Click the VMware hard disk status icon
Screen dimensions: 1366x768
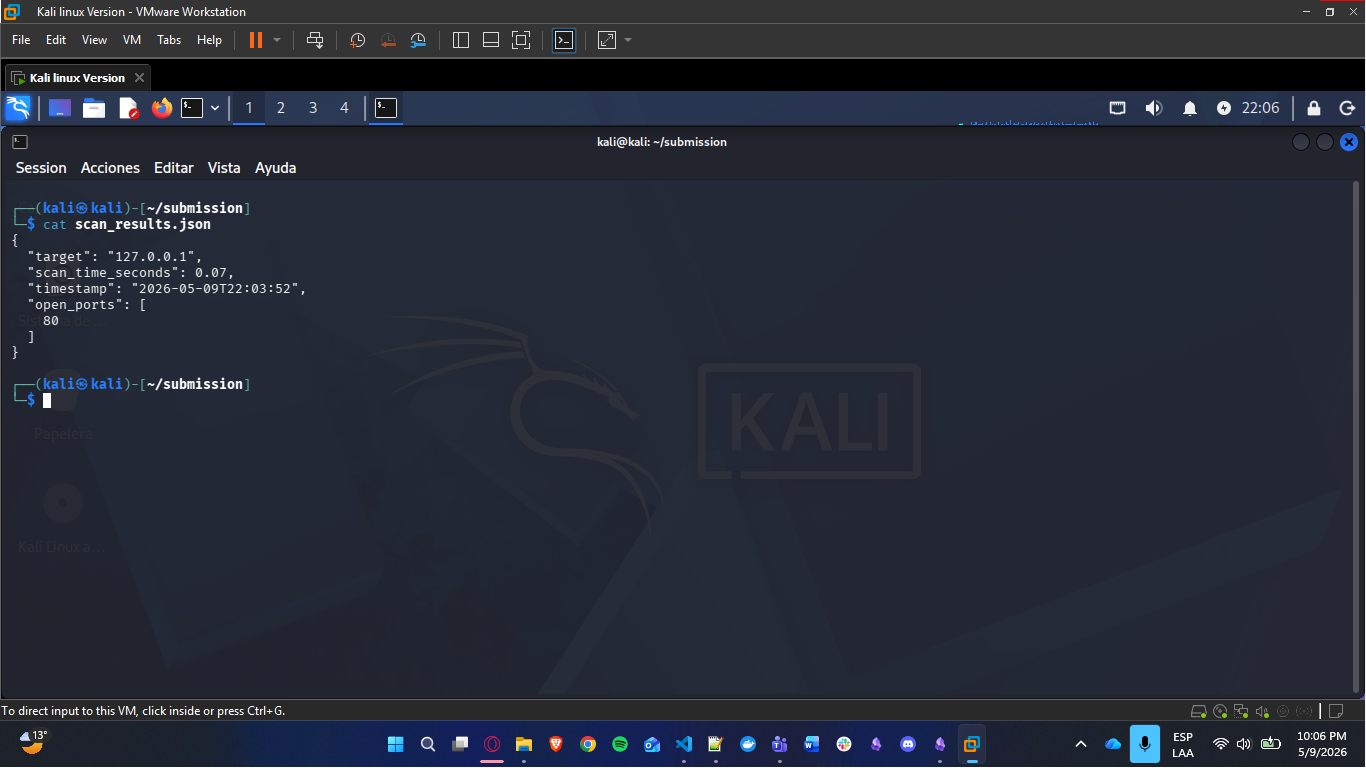pyautogui.click(x=1198, y=711)
